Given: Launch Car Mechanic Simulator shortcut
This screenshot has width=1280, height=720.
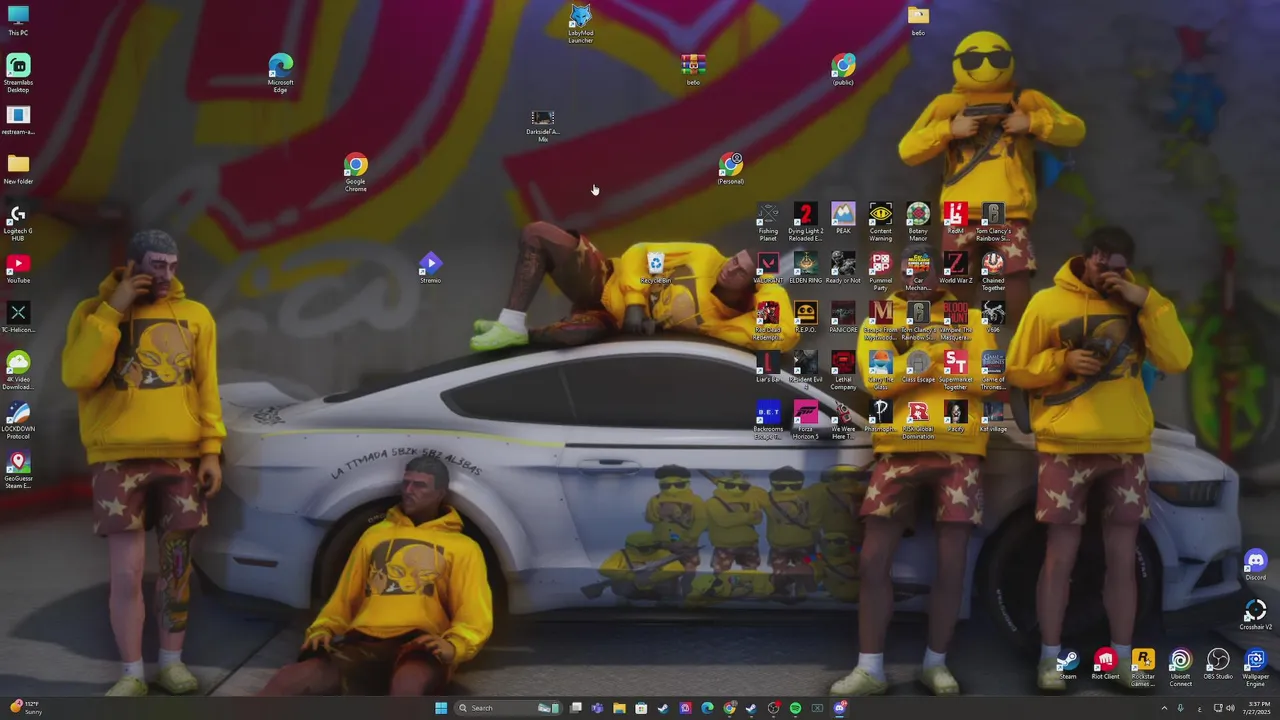Looking at the screenshot, I should (918, 271).
